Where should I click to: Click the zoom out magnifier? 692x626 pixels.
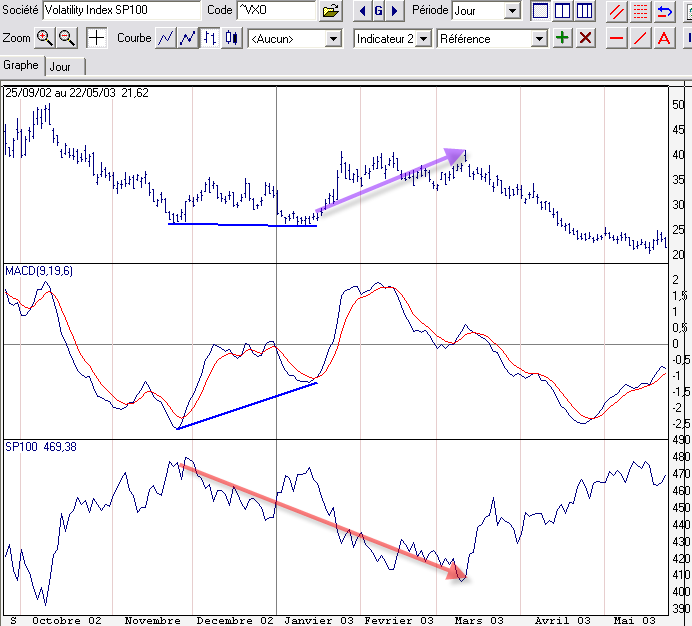click(67, 38)
